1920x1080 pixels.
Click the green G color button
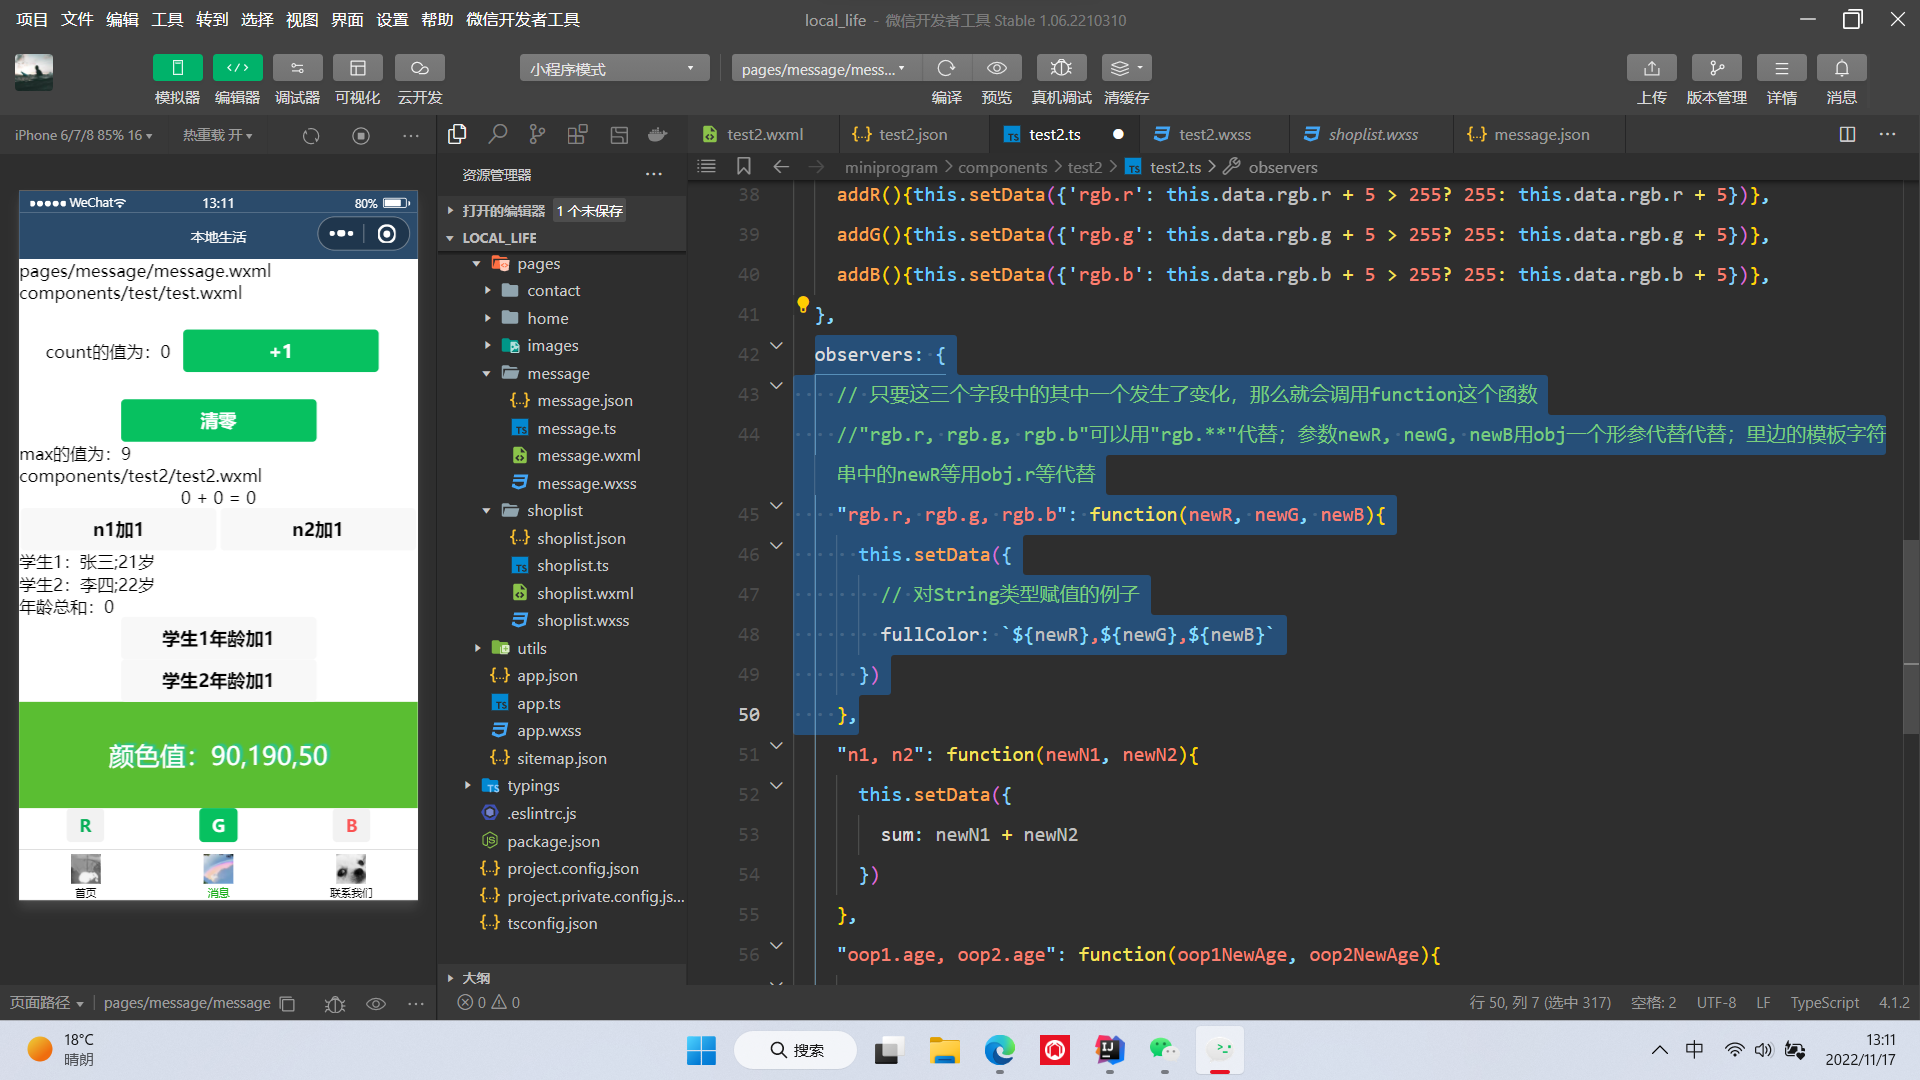[218, 826]
